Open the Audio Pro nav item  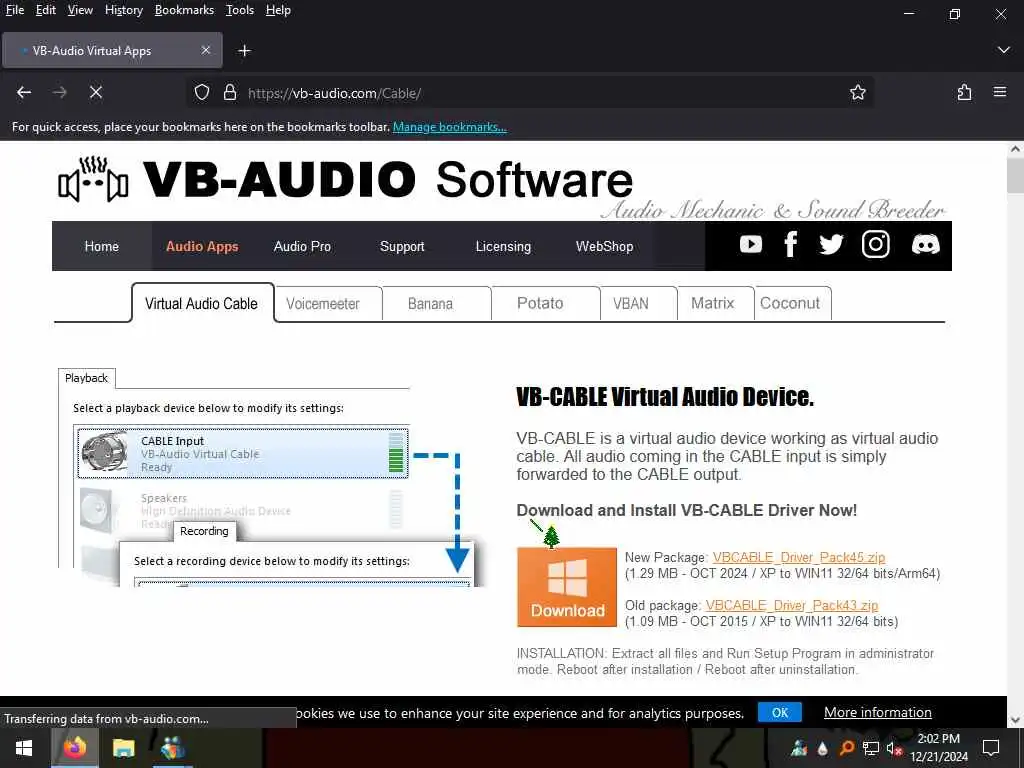[x=302, y=246]
